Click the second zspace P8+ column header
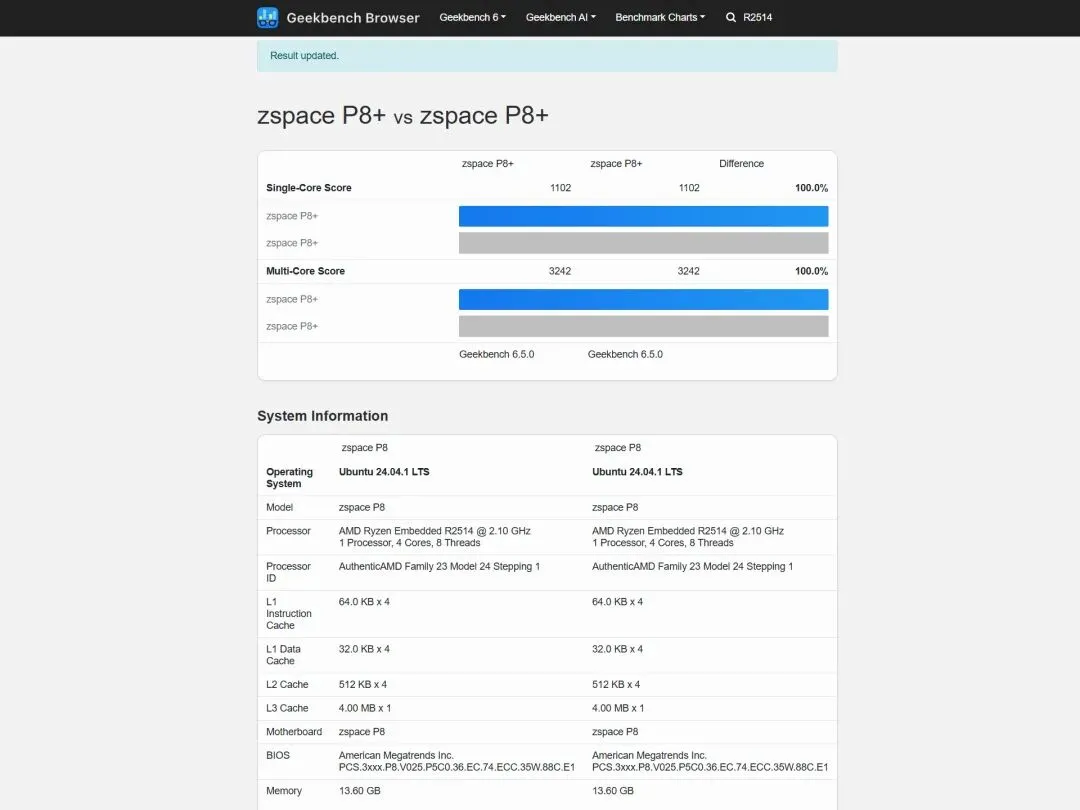 [616, 163]
